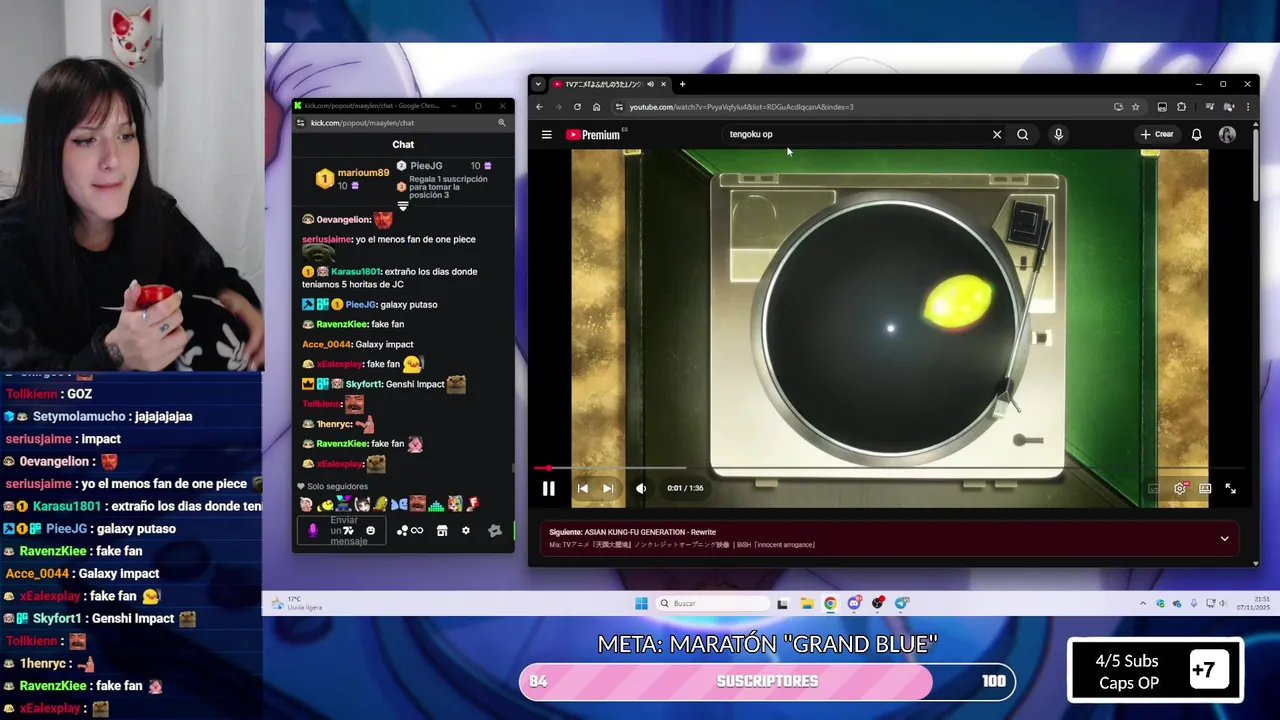Pause the YouTube video
This screenshot has width=1280, height=720.
[548, 488]
